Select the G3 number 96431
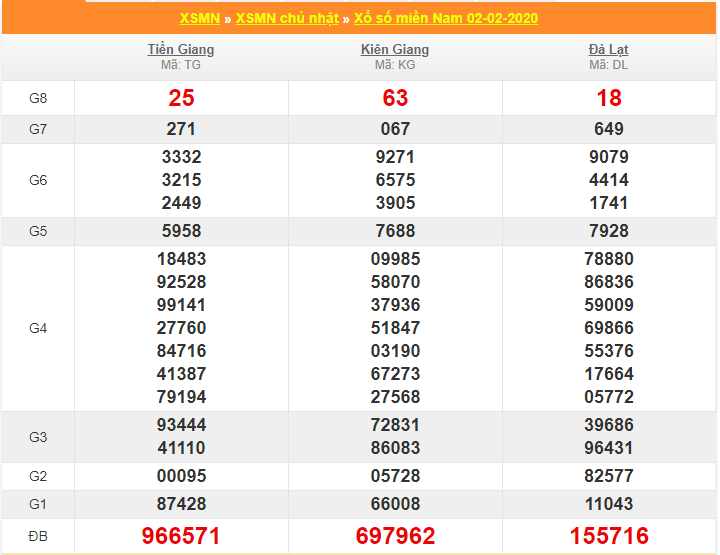Screen dimensions: 720x555 [609, 448]
